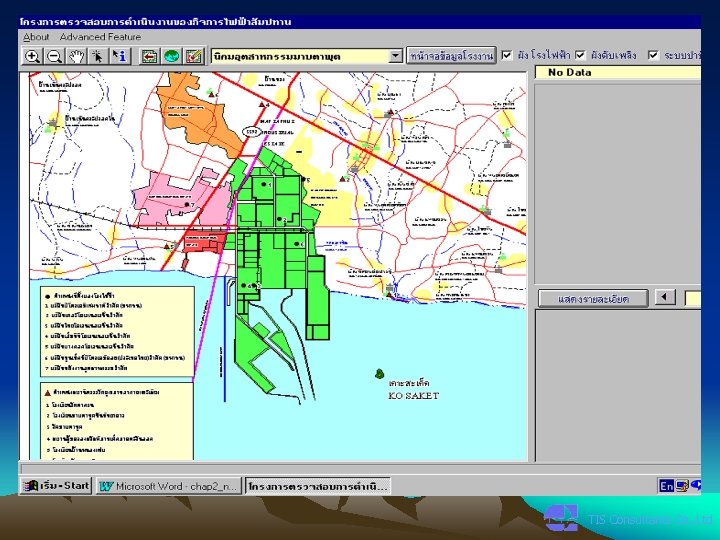Switch to Microsoft Word chap2 taskbar item
The height and width of the screenshot is (540, 720).
(x=169, y=486)
